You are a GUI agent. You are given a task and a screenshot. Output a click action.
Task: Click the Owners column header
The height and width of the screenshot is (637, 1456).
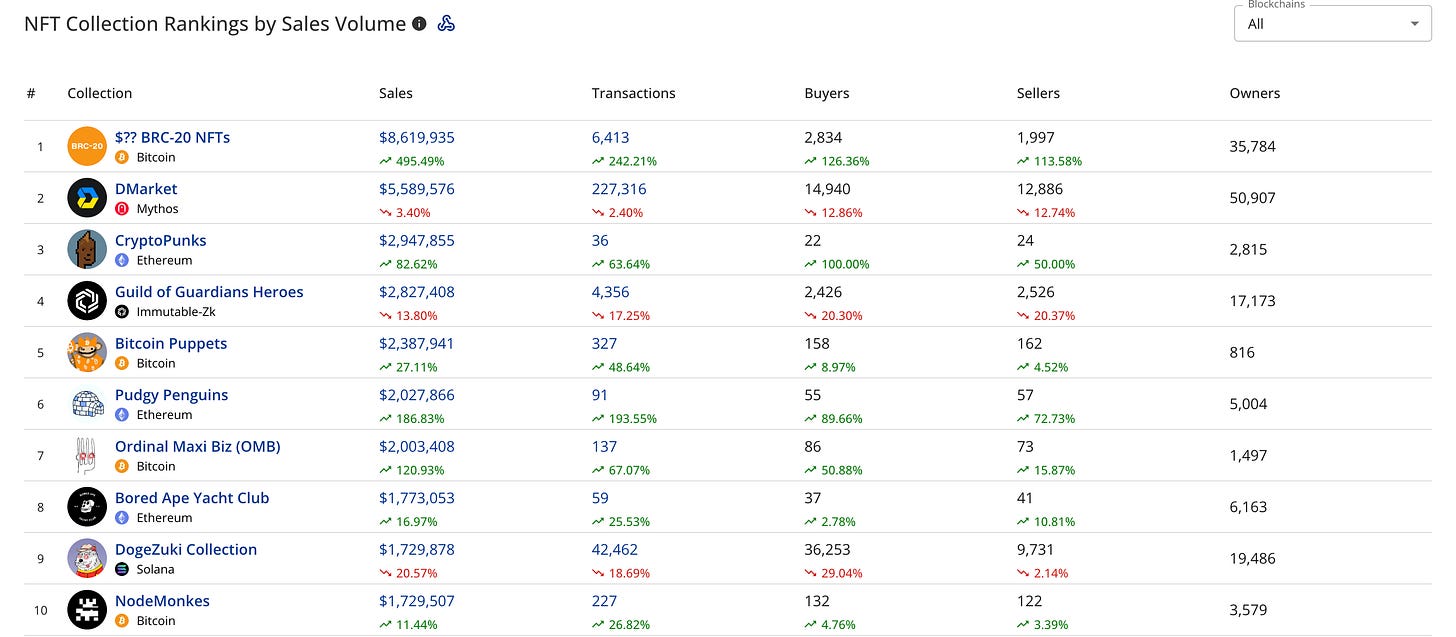(1255, 93)
